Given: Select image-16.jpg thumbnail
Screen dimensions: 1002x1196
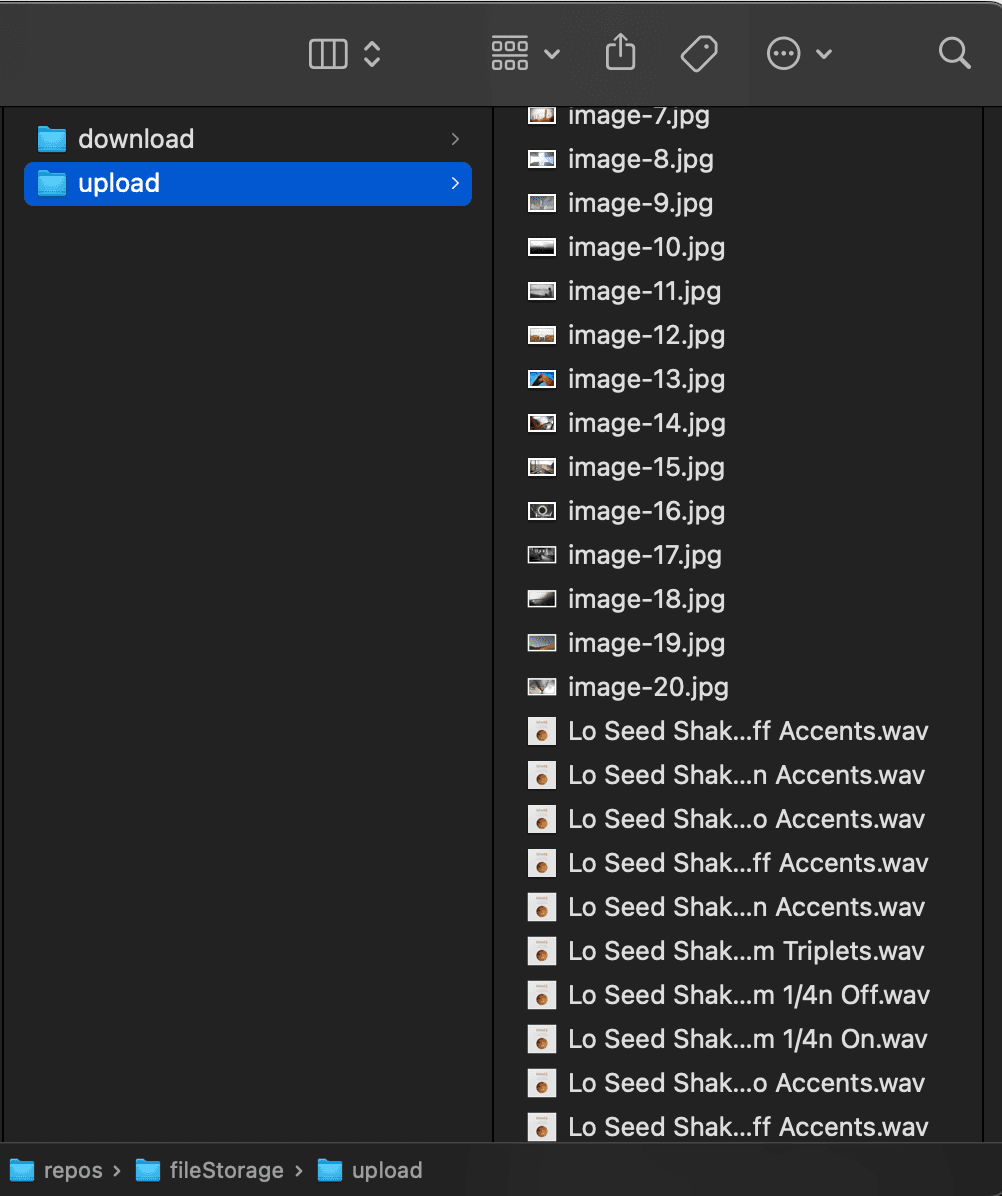Looking at the screenshot, I should pos(541,511).
